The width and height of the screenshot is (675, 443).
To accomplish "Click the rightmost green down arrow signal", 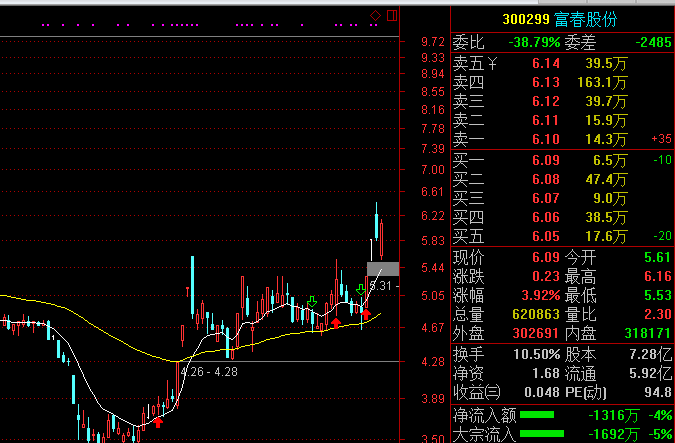I will click(x=360, y=290).
